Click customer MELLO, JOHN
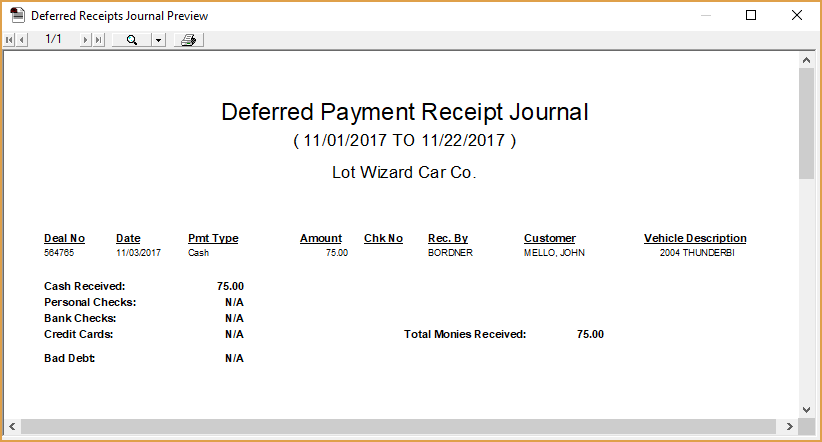Viewport: 822px width, 442px height. tap(554, 253)
